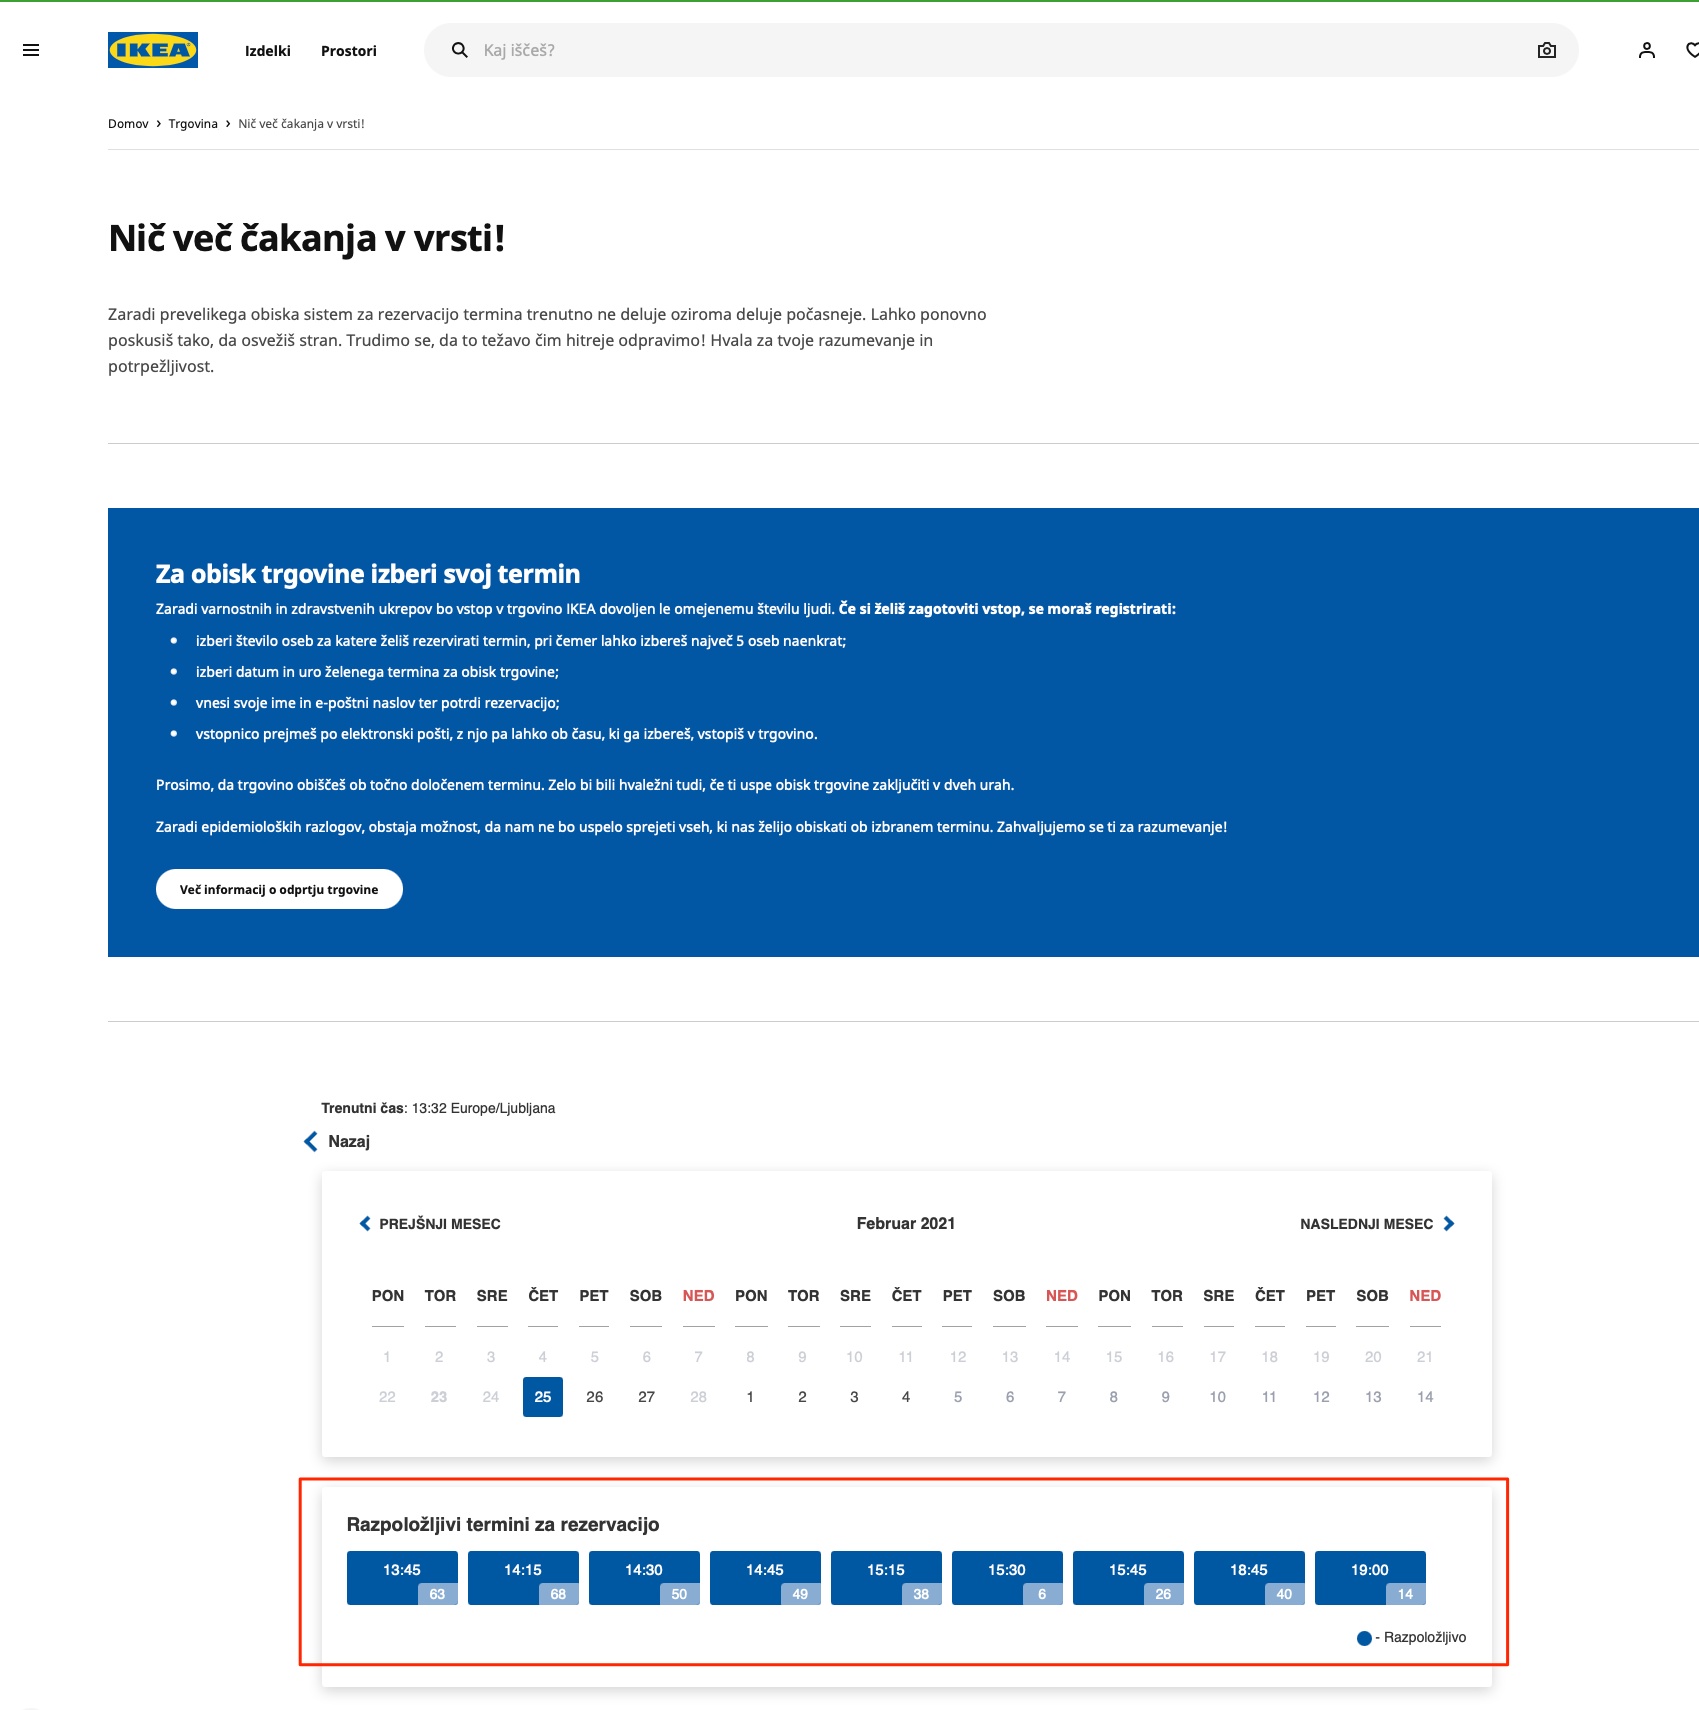Viewport: 1699px width, 1710px height.
Task: Choose the 13:45 time slot
Action: coord(402,1578)
